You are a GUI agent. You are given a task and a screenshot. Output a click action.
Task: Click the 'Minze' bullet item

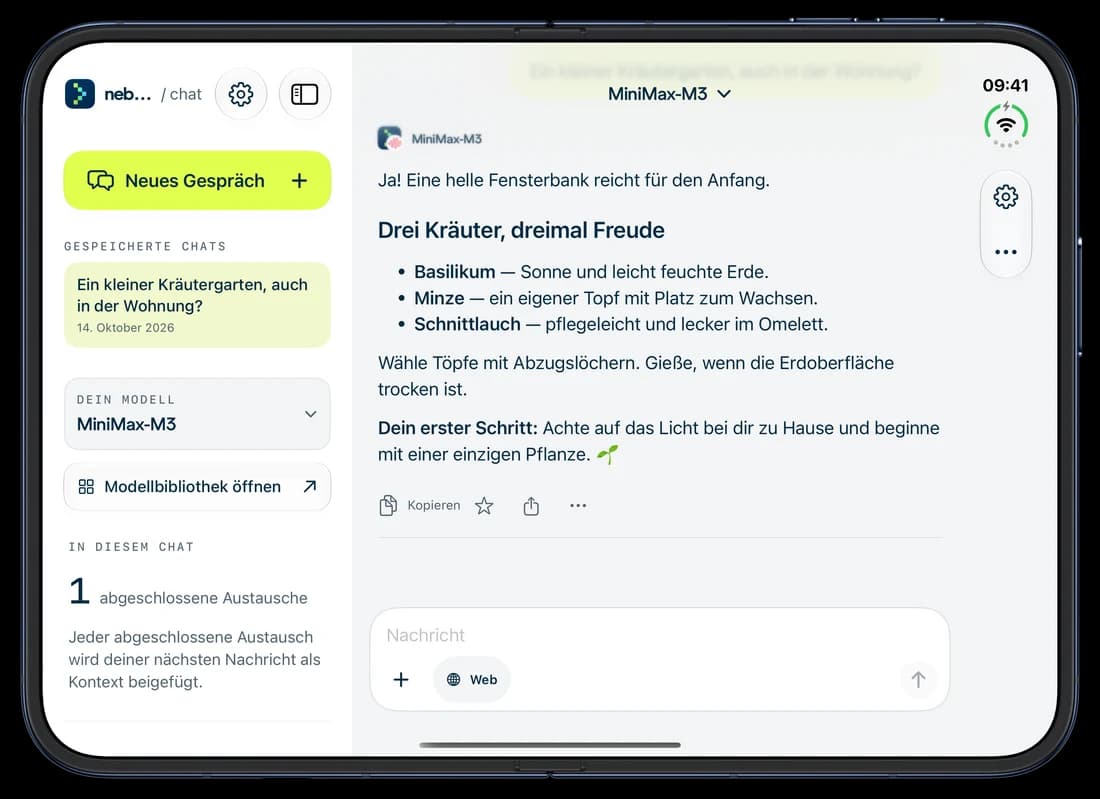[x=608, y=298]
